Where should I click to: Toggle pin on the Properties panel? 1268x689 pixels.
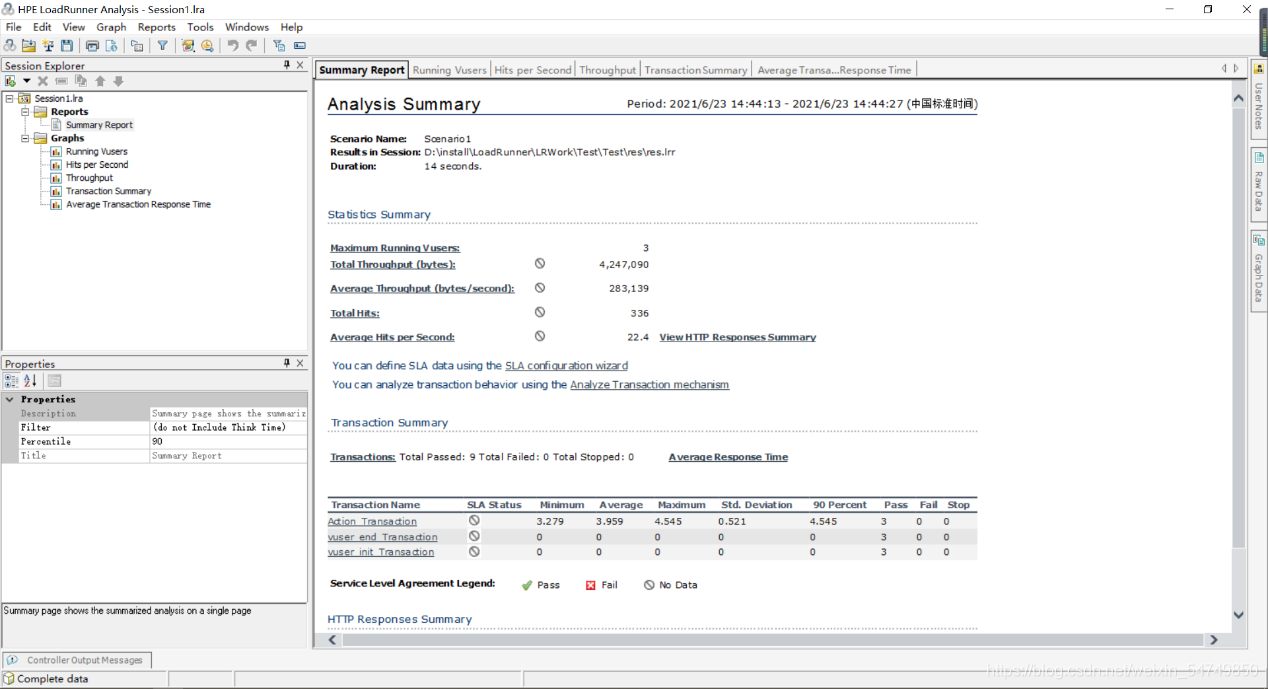pyautogui.click(x=286, y=363)
